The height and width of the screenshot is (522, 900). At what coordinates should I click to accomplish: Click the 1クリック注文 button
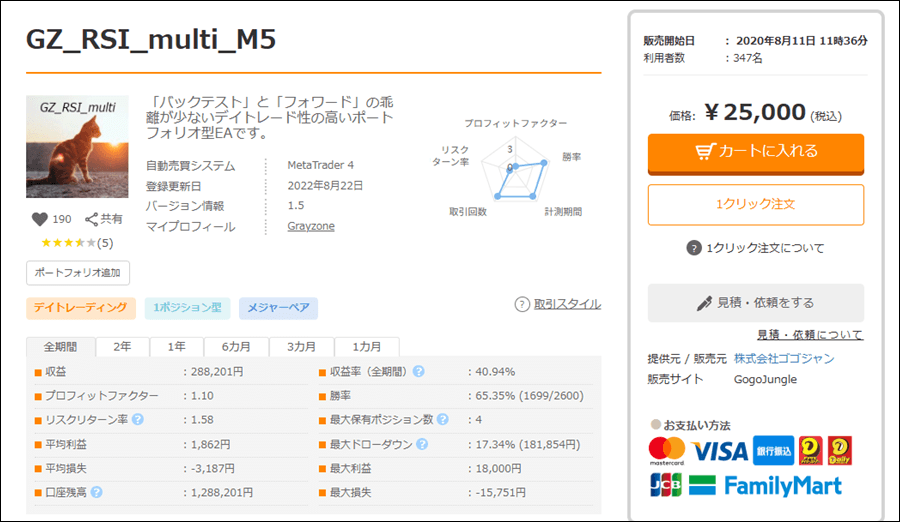(x=756, y=204)
